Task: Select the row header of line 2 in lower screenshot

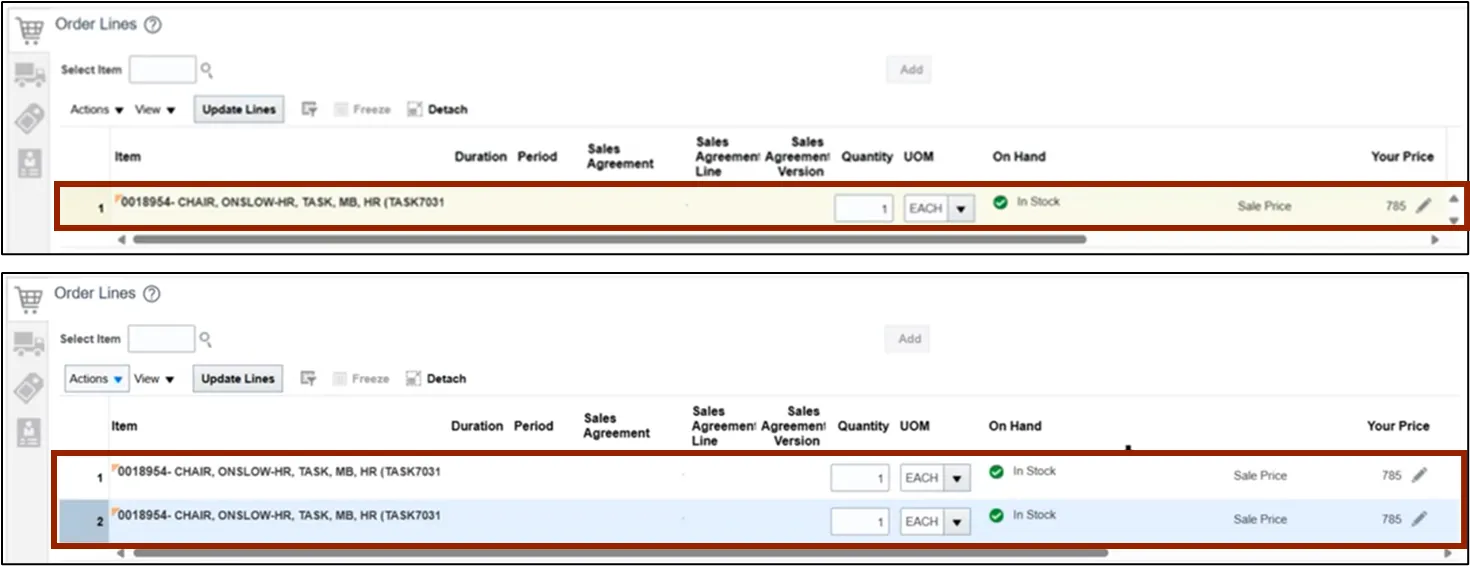Action: [84, 522]
